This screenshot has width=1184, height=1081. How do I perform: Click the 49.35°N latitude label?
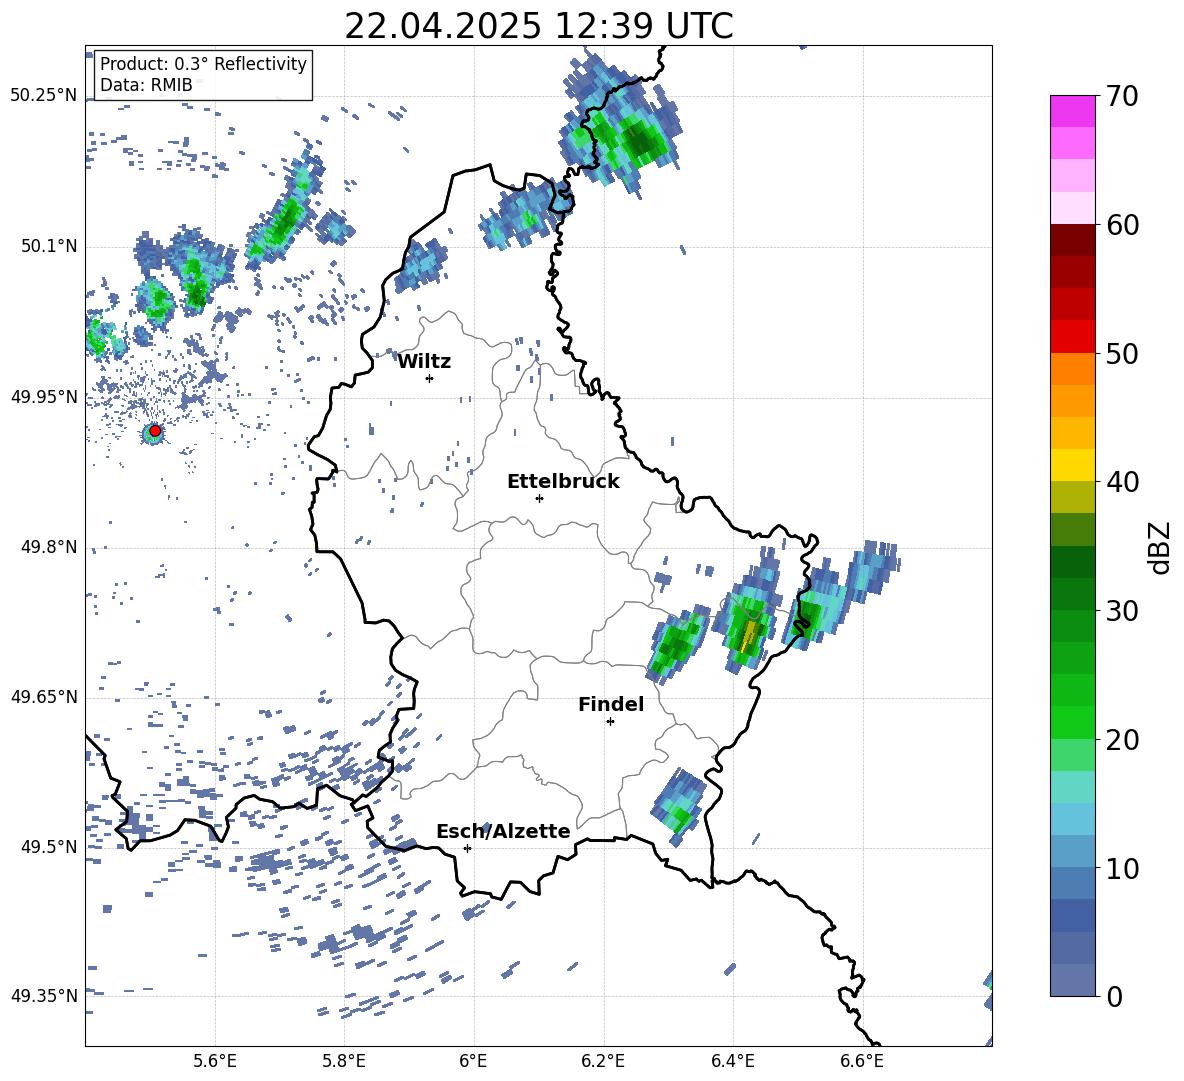[44, 996]
